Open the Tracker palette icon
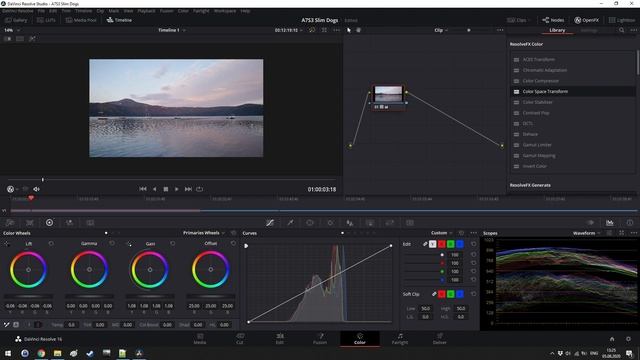The height and width of the screenshot is (360, 640). [x=330, y=222]
